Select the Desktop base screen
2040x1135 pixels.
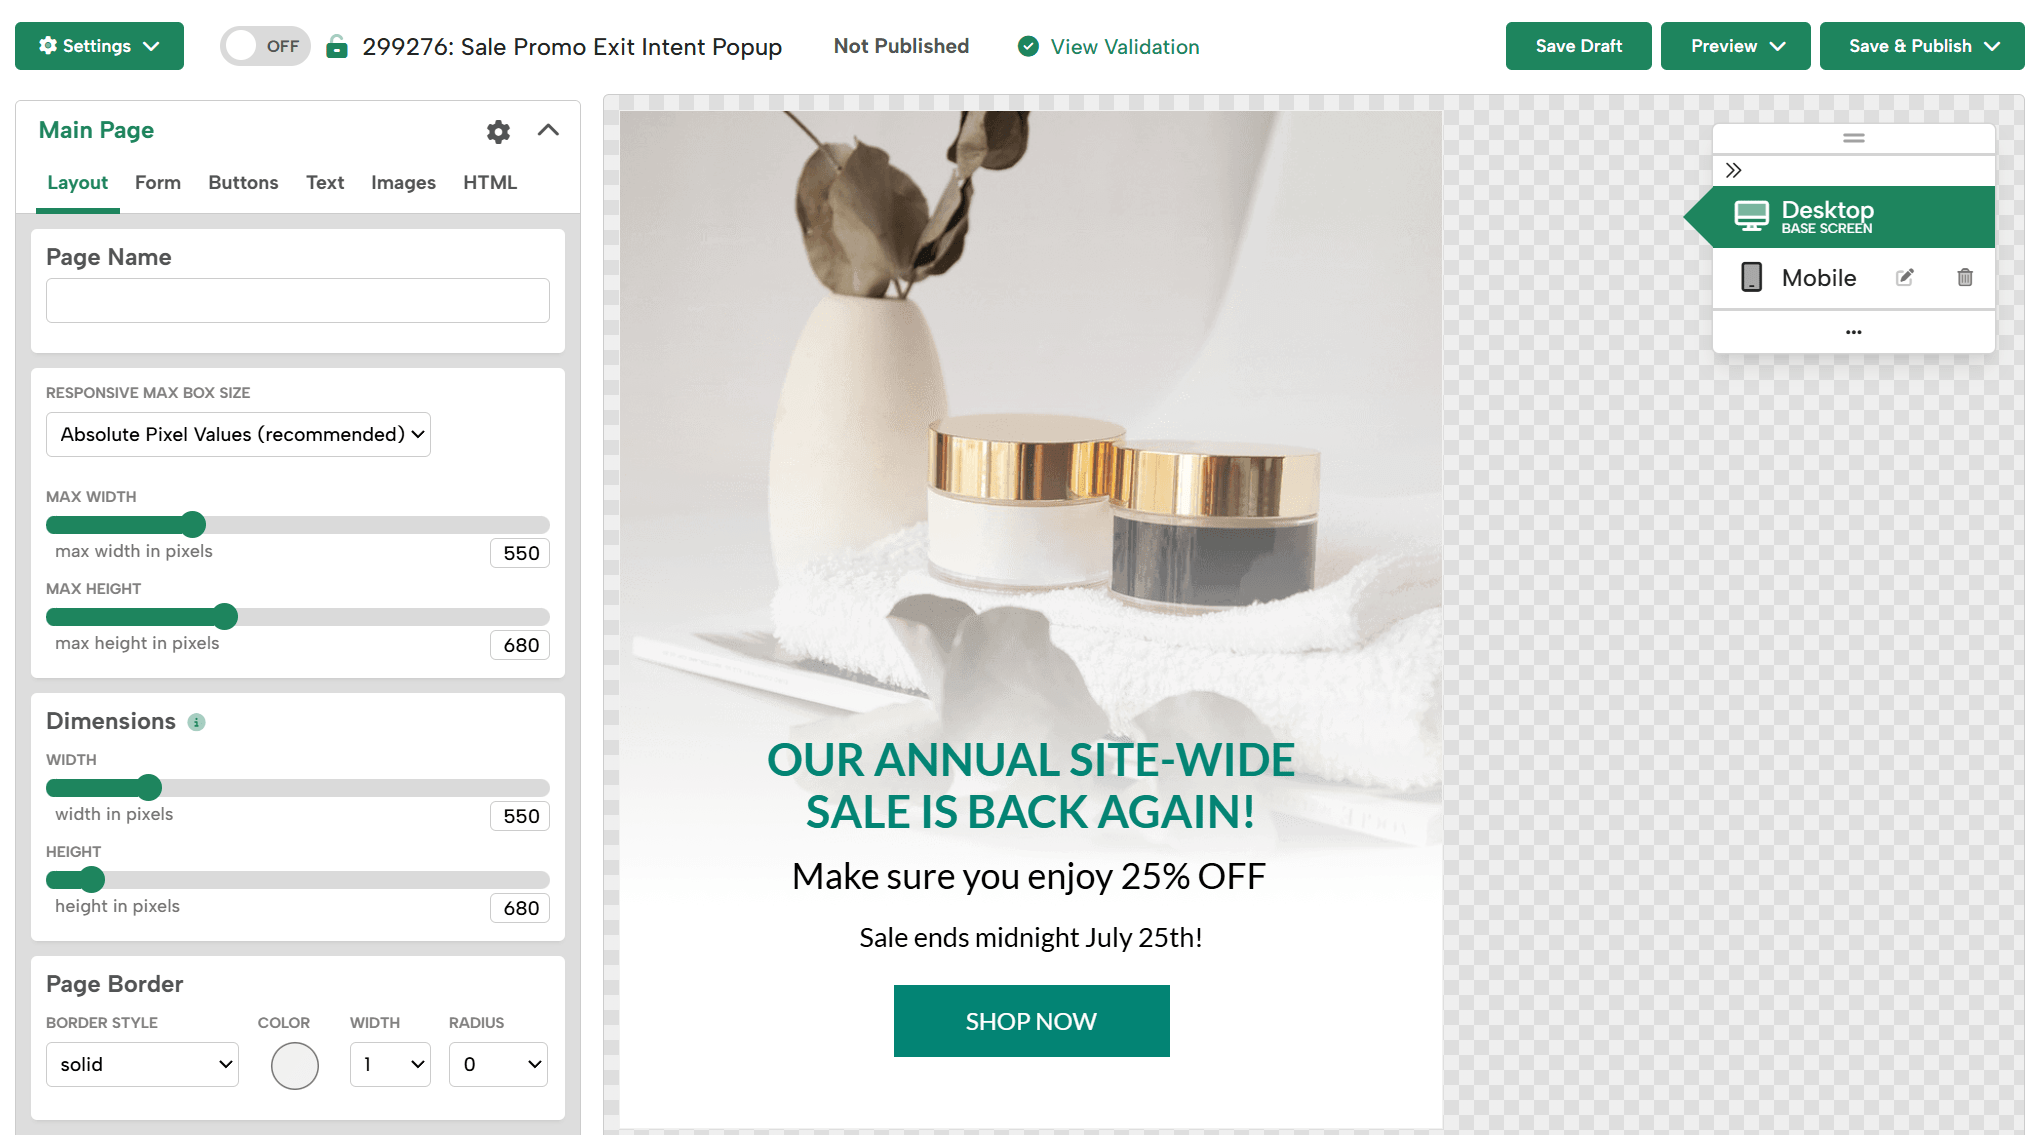tap(1840, 217)
